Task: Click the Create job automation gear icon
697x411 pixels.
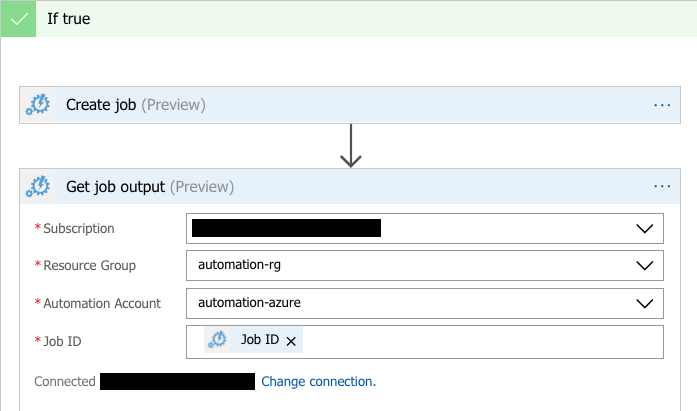Action: point(38,105)
